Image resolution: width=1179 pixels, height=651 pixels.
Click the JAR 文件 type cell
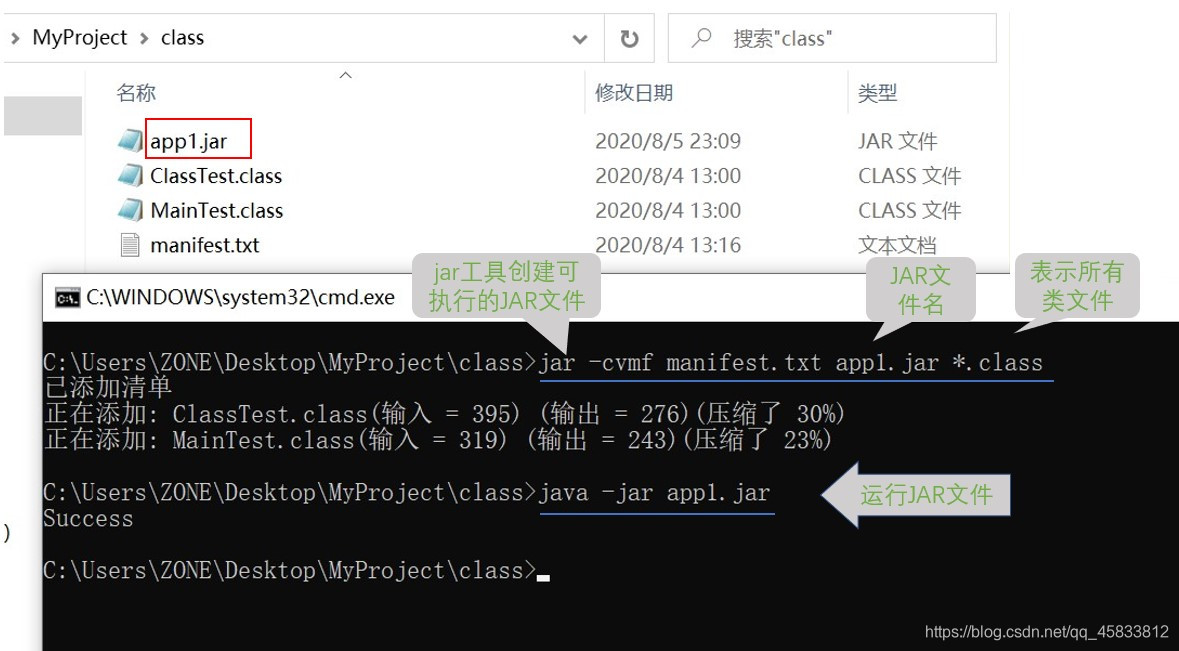pos(898,141)
